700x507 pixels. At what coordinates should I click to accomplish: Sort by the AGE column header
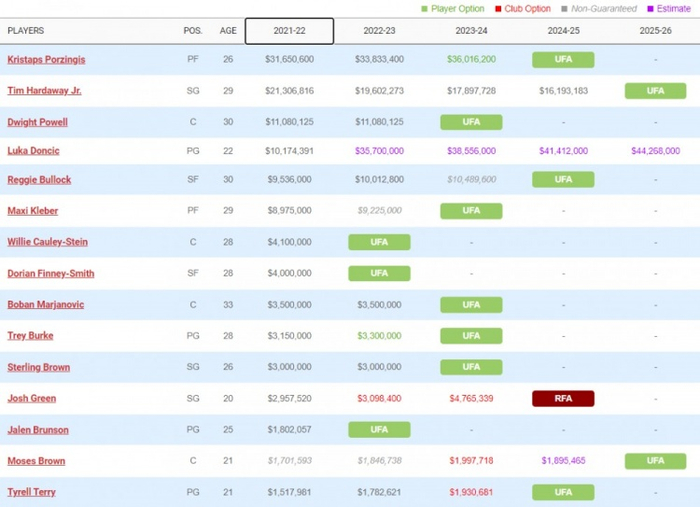(228, 31)
